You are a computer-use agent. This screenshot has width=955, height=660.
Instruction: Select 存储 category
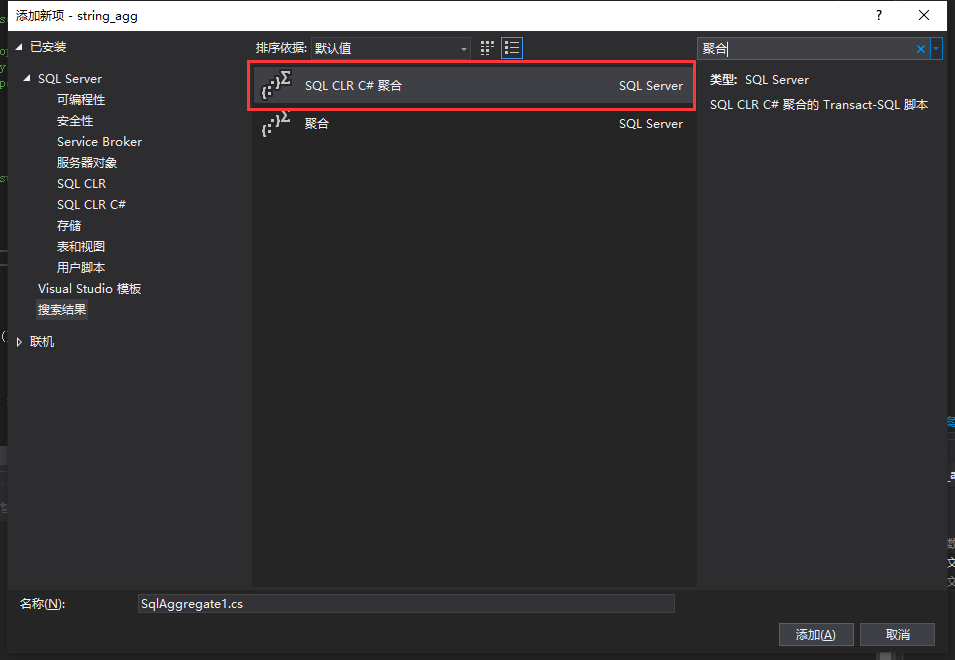point(69,225)
